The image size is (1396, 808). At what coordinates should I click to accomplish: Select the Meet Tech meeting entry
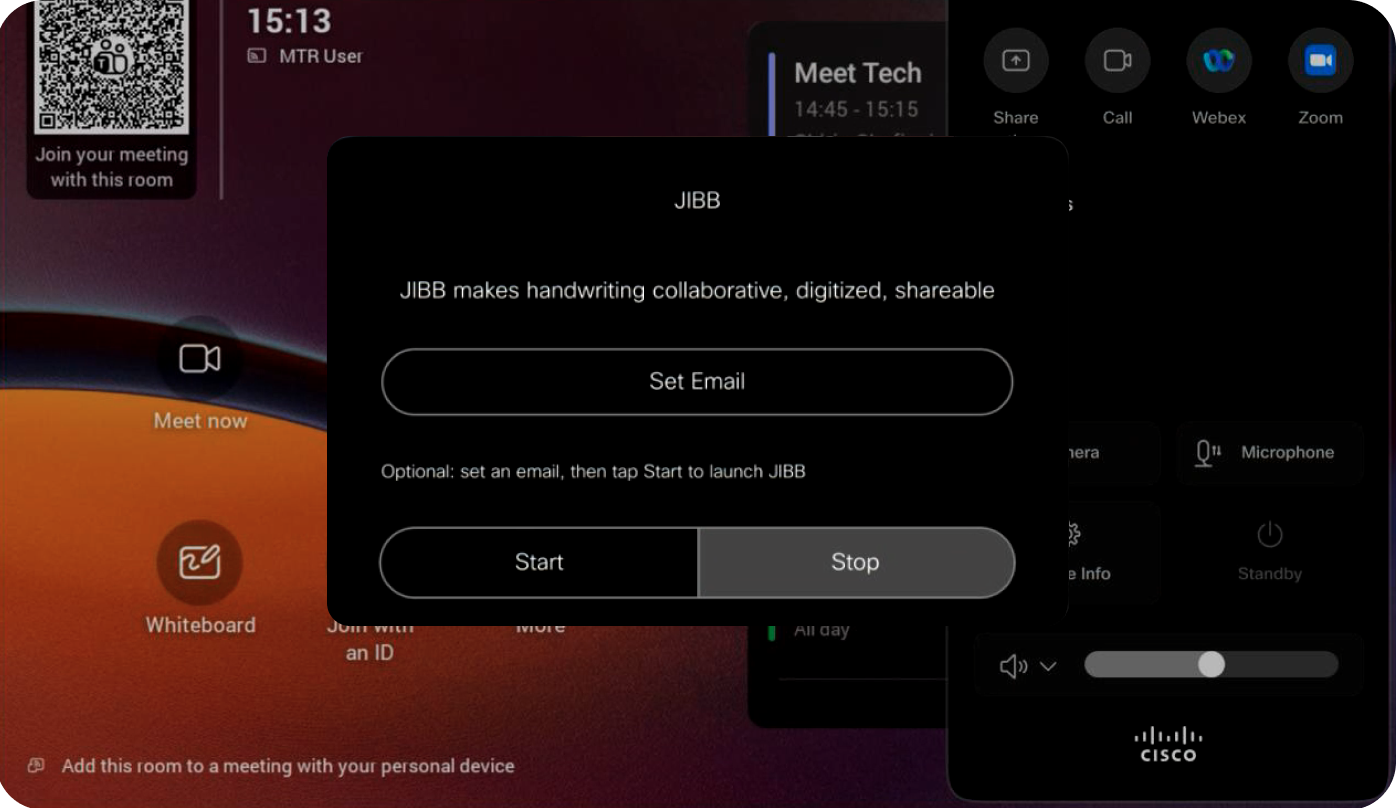point(857,73)
